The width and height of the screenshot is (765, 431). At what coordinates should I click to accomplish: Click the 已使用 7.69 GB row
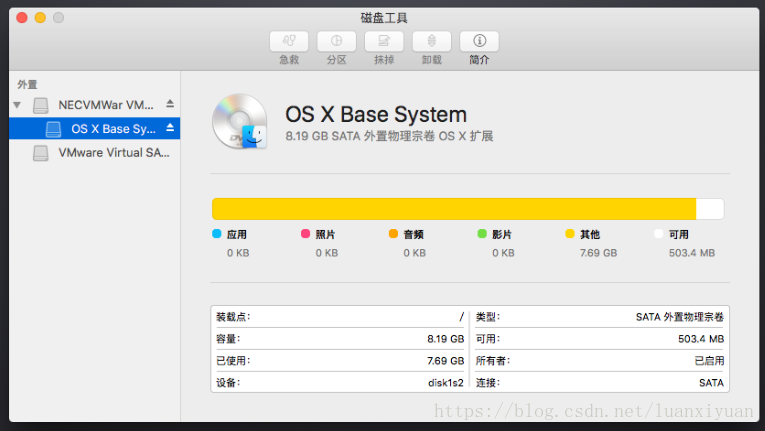click(x=340, y=361)
